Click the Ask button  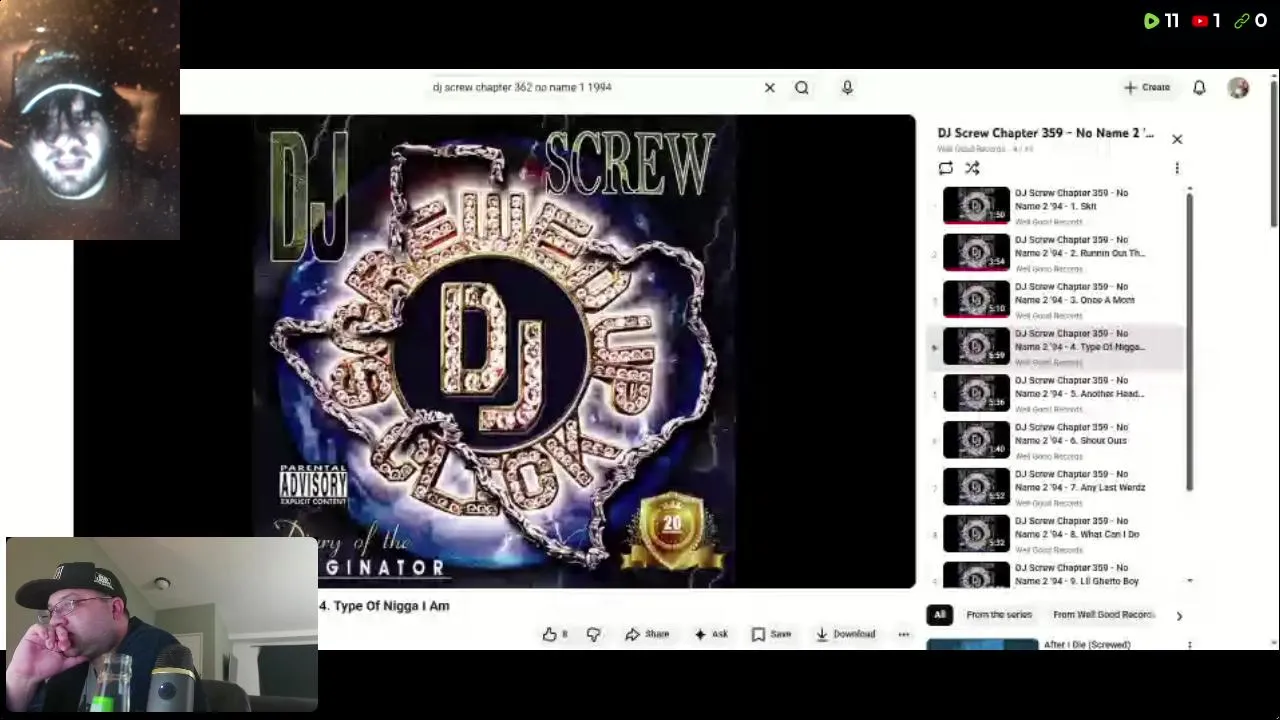click(x=711, y=634)
